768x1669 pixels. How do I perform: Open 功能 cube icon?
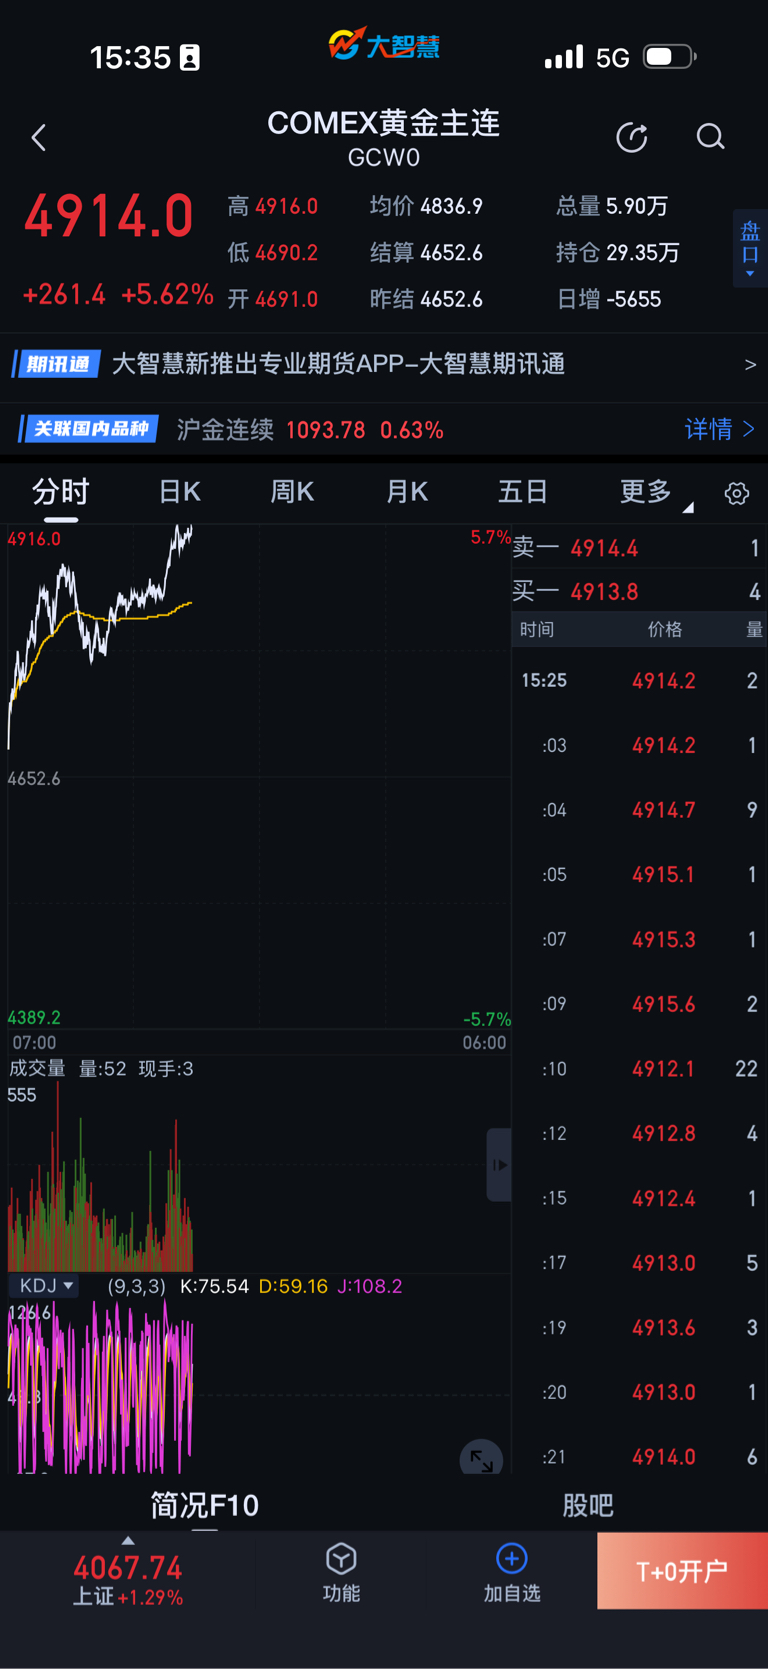(341, 1559)
